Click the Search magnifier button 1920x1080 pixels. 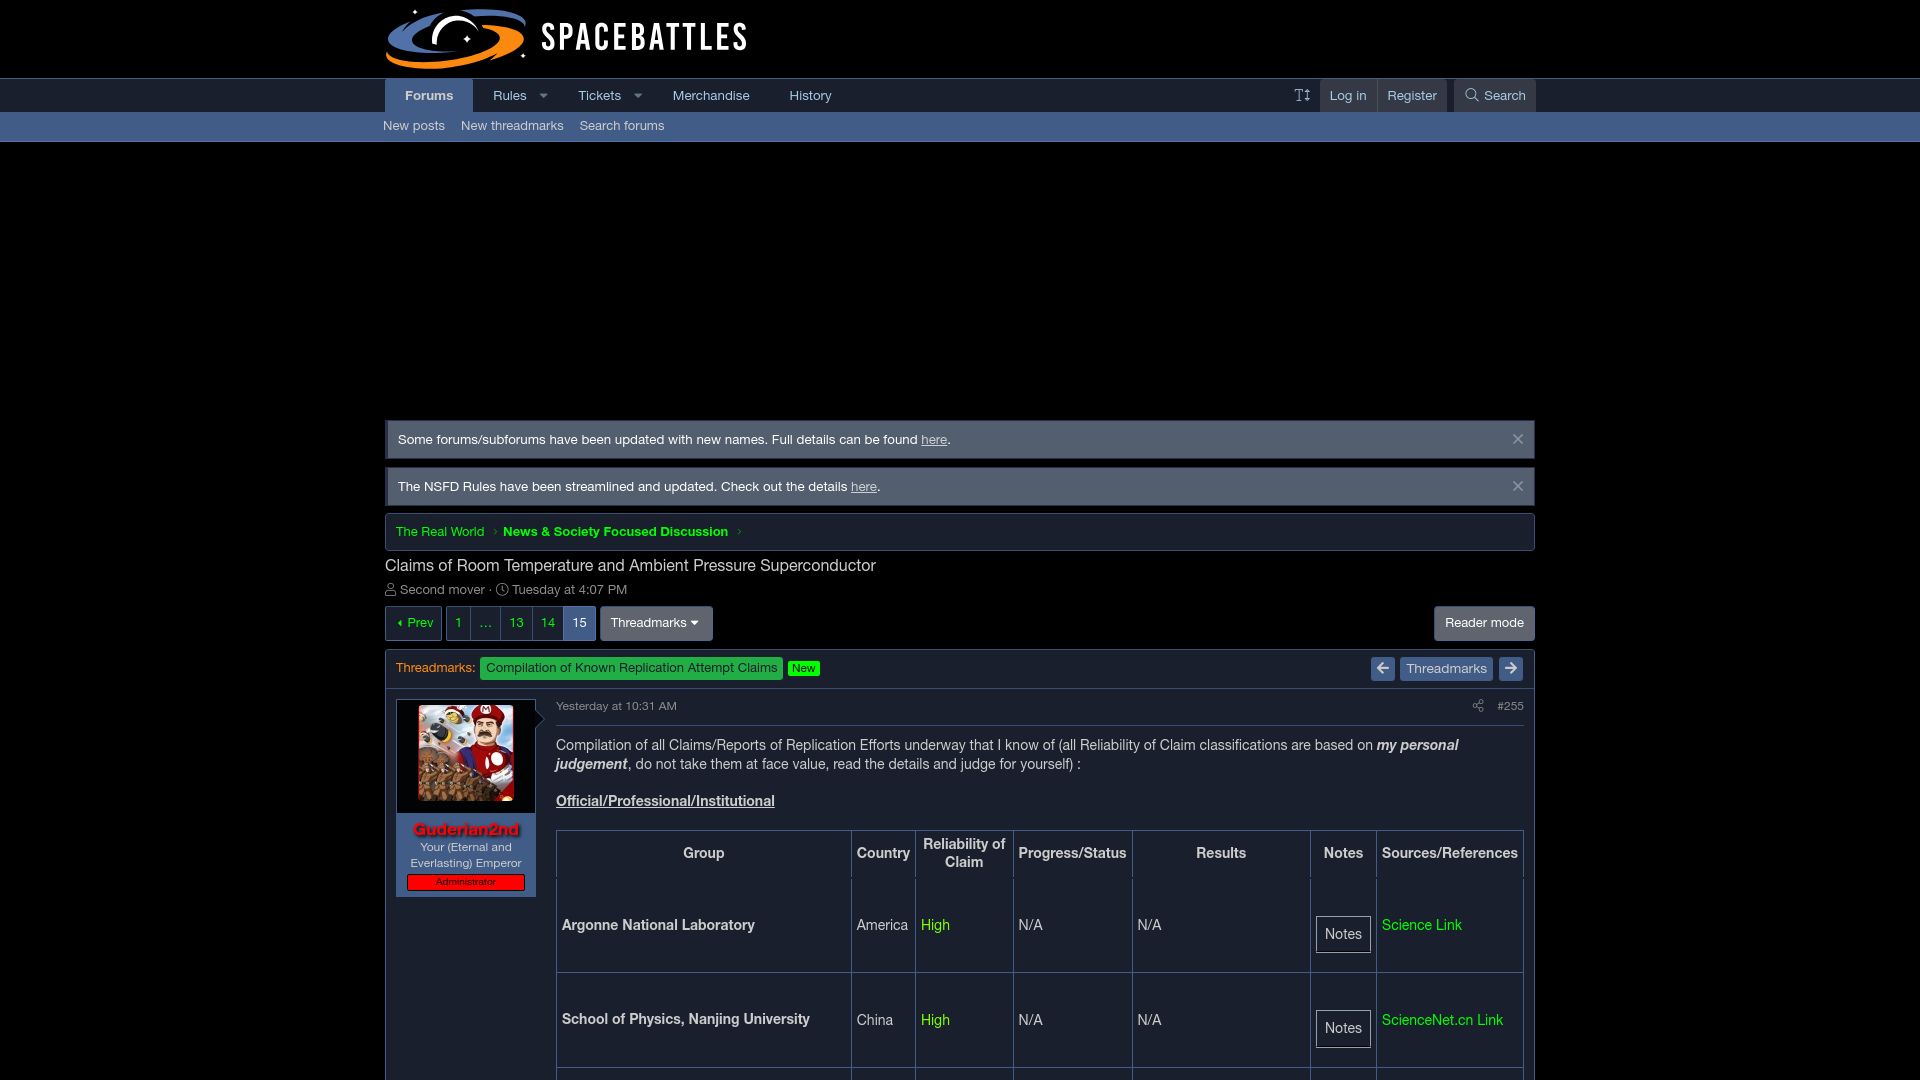pyautogui.click(x=1495, y=95)
